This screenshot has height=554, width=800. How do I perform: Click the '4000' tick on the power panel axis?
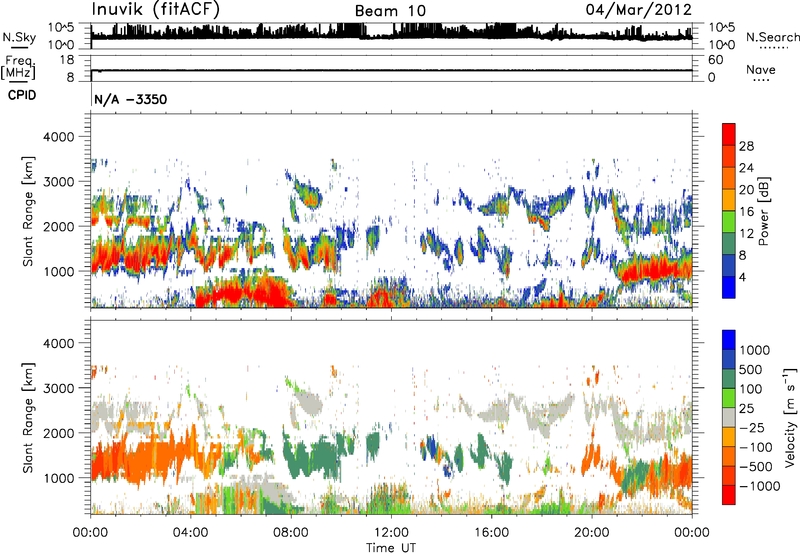click(58, 137)
